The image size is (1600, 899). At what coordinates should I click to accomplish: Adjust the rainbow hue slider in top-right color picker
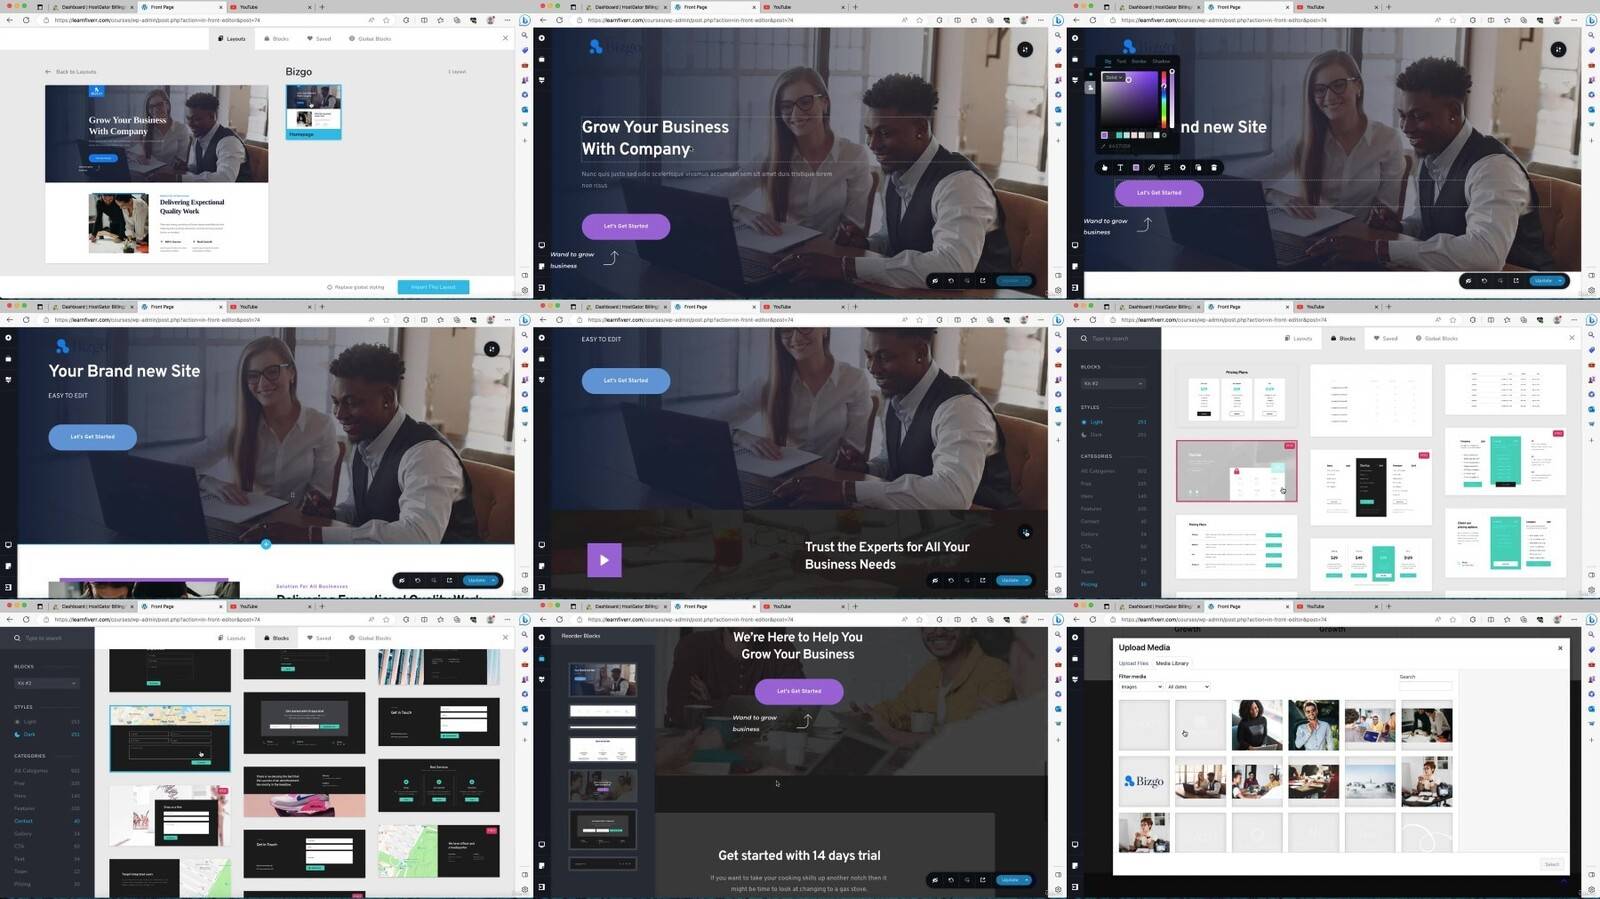pos(1163,99)
